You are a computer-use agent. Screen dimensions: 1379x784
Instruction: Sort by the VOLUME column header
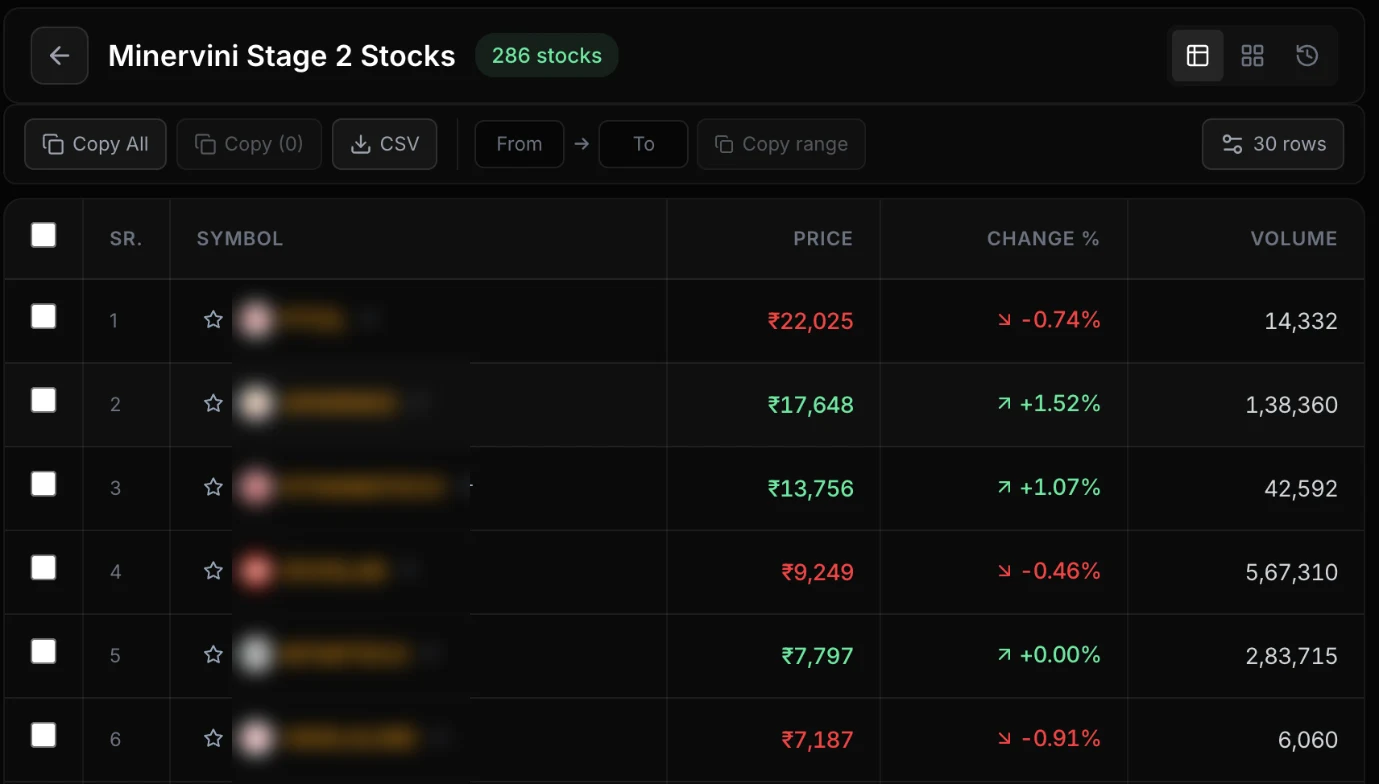(1294, 239)
